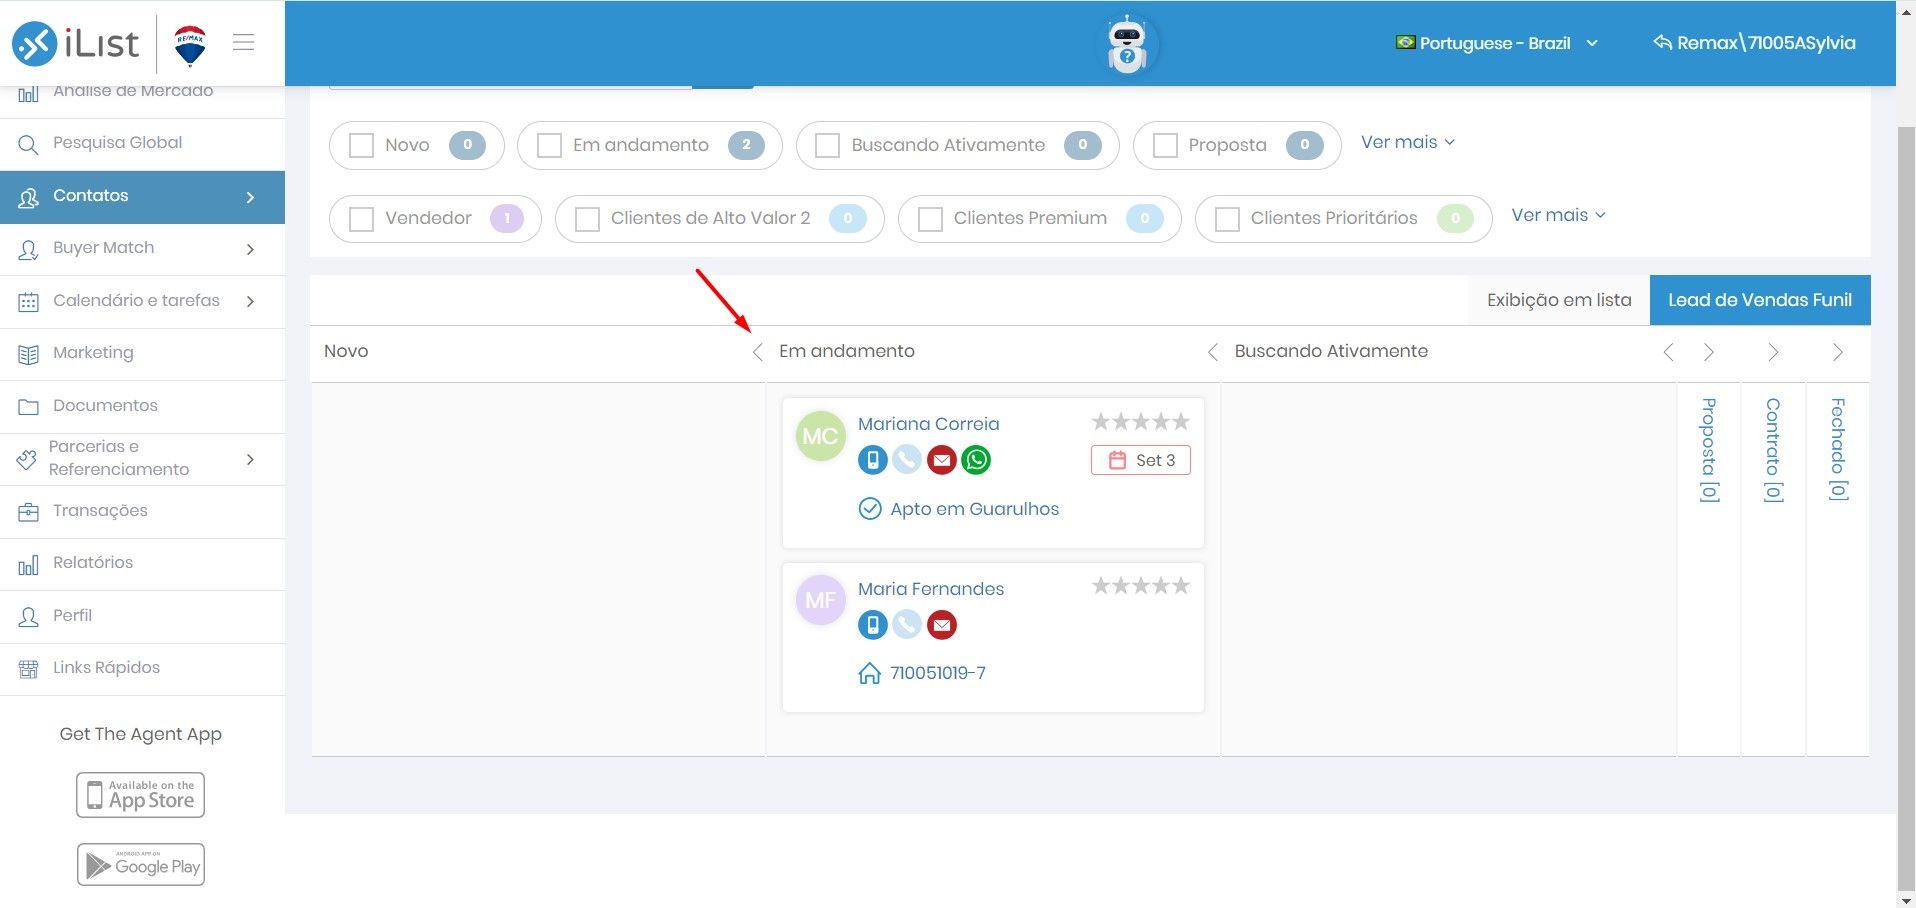Click Mariana Correia's mobile phone icon
1916x908 pixels.
873,460
